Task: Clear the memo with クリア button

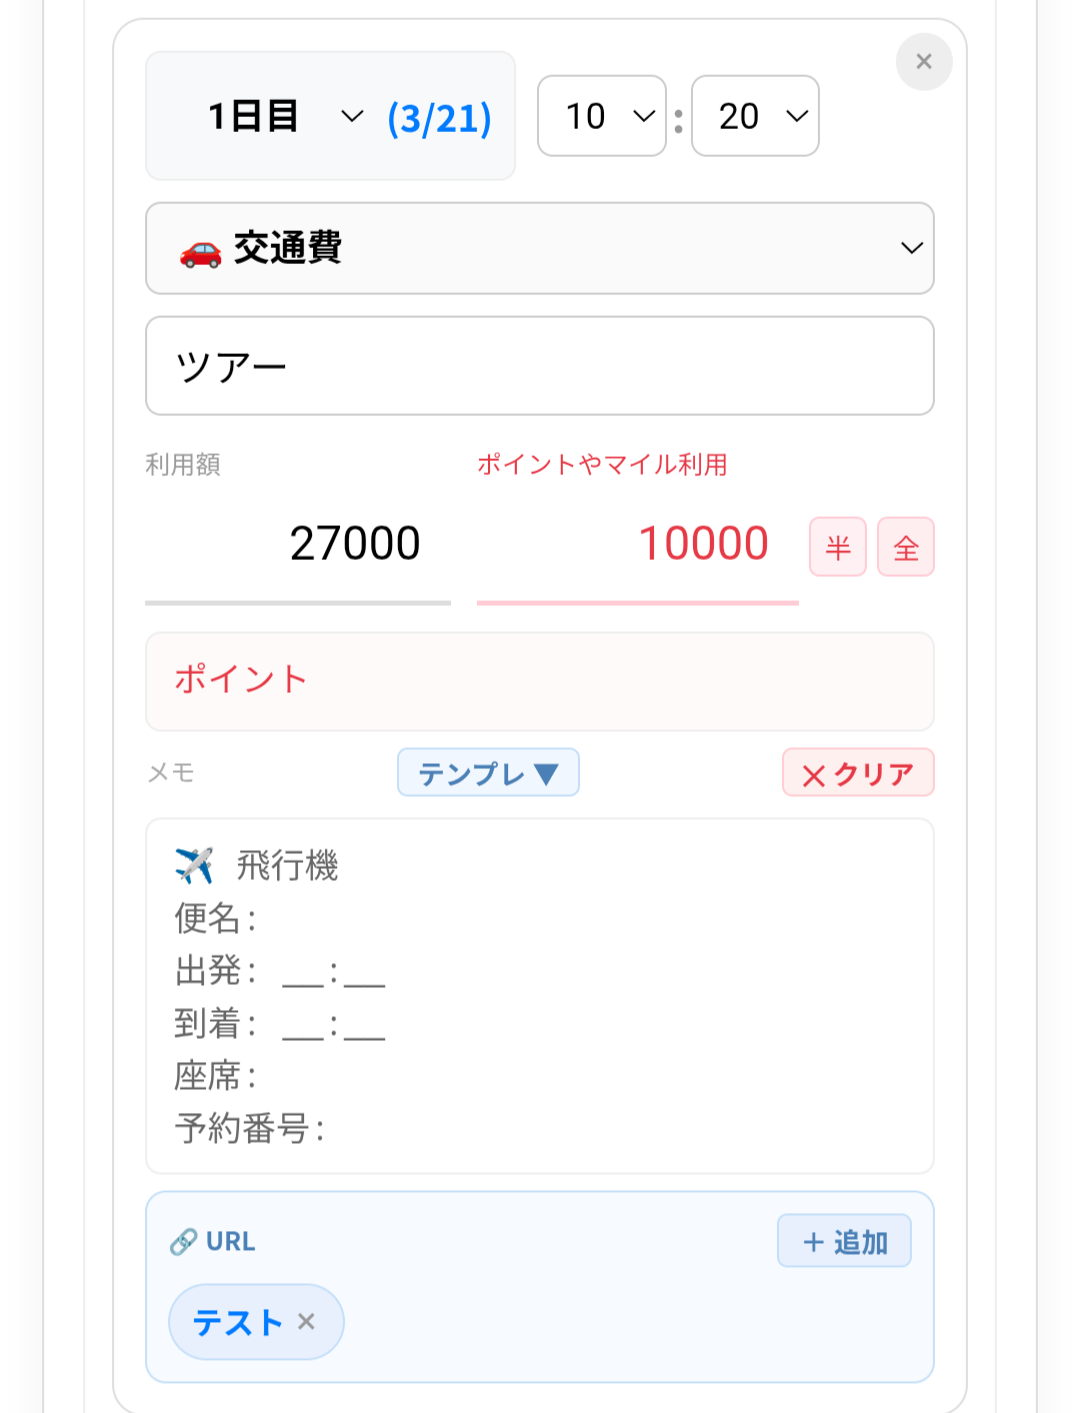Action: (857, 773)
